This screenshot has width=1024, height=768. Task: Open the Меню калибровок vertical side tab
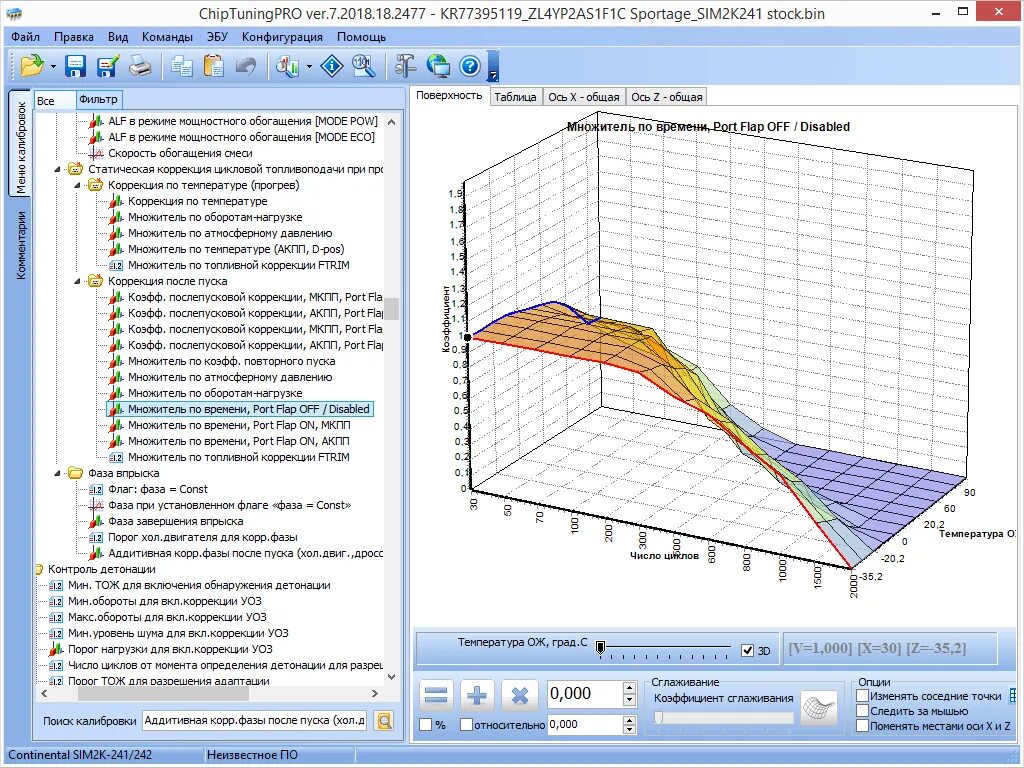[20, 146]
